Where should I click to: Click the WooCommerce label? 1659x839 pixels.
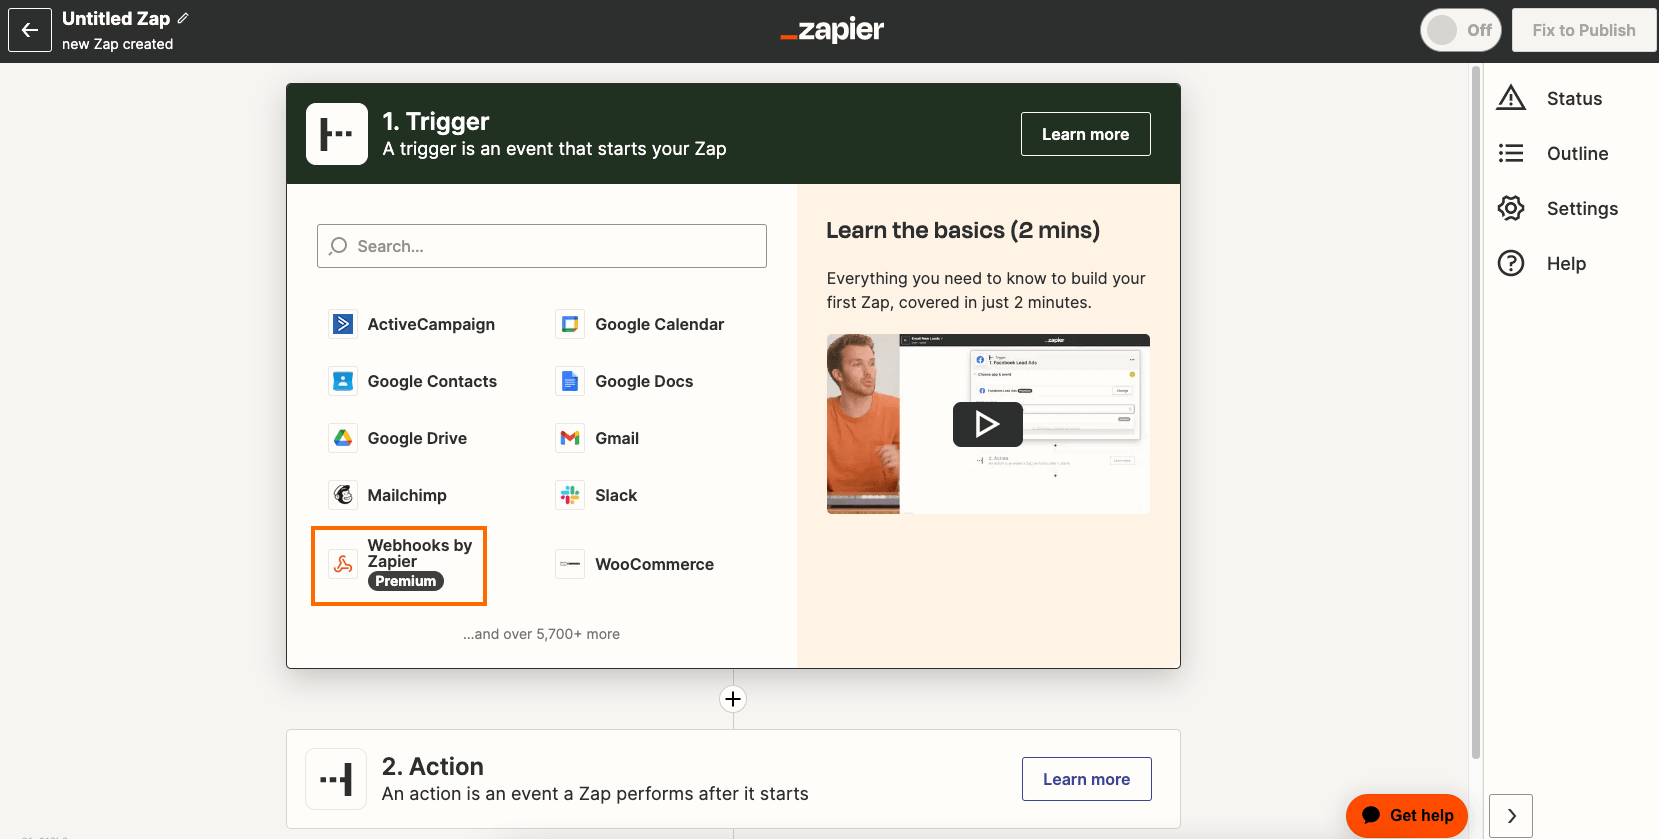coord(654,564)
